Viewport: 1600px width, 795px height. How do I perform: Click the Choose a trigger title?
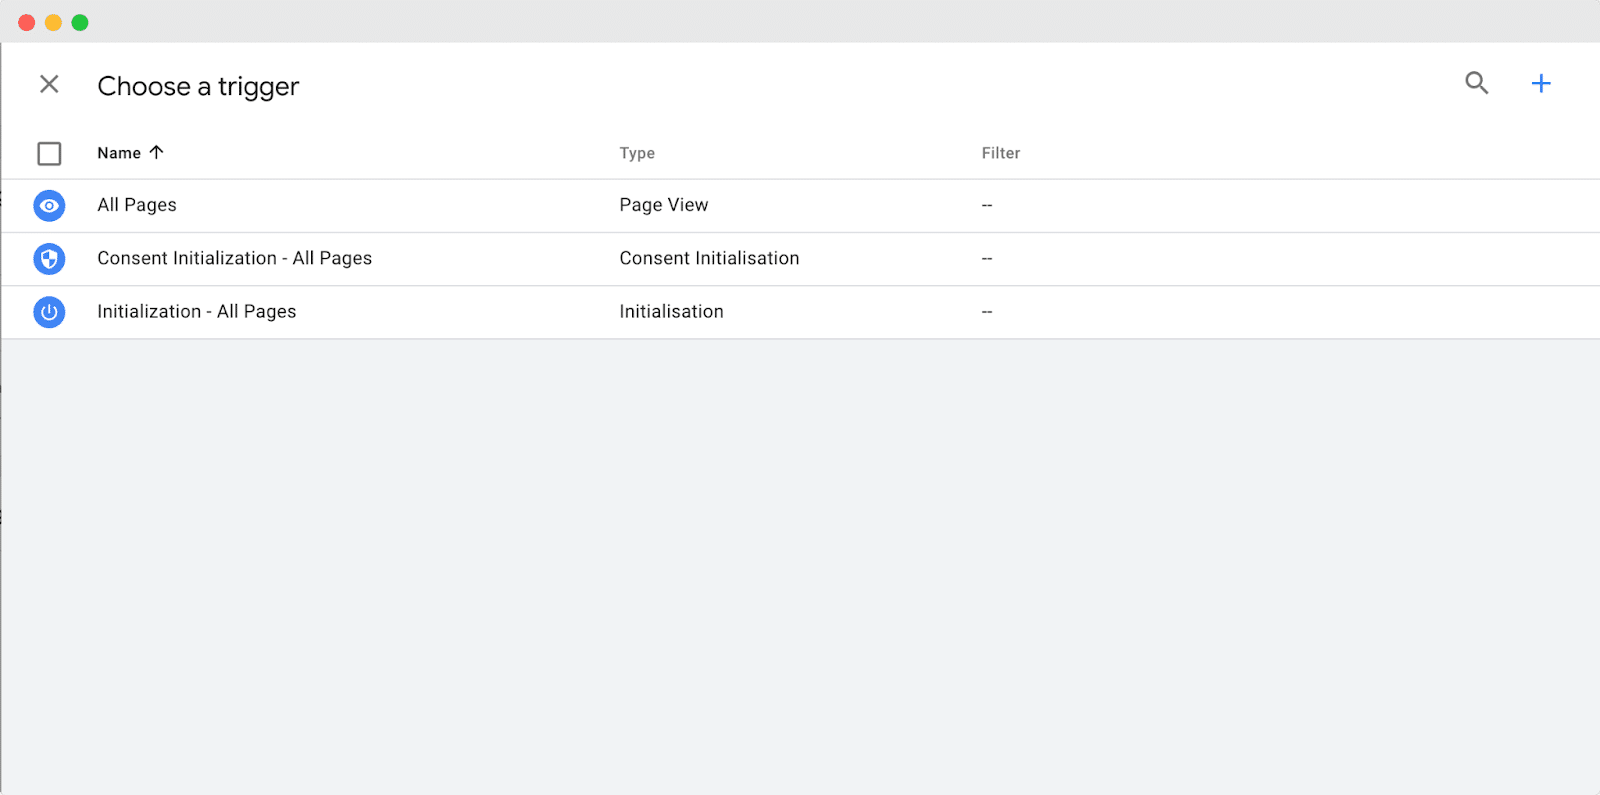pyautogui.click(x=198, y=86)
